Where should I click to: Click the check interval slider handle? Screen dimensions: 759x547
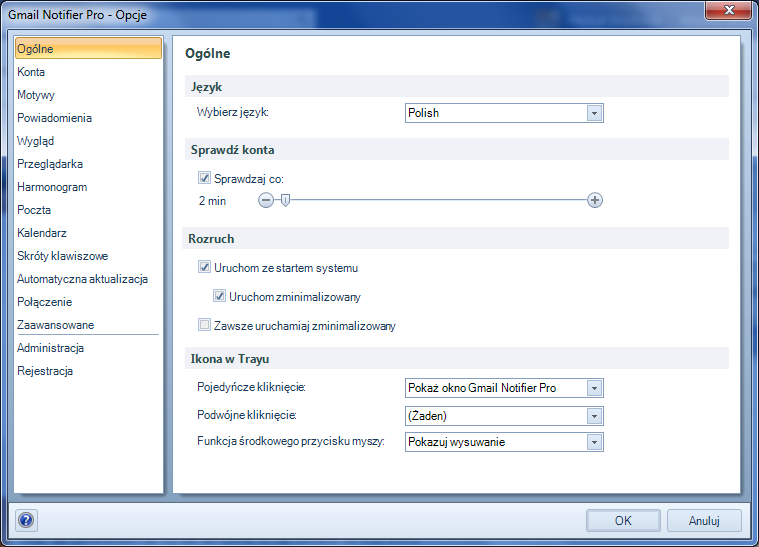tap(285, 200)
